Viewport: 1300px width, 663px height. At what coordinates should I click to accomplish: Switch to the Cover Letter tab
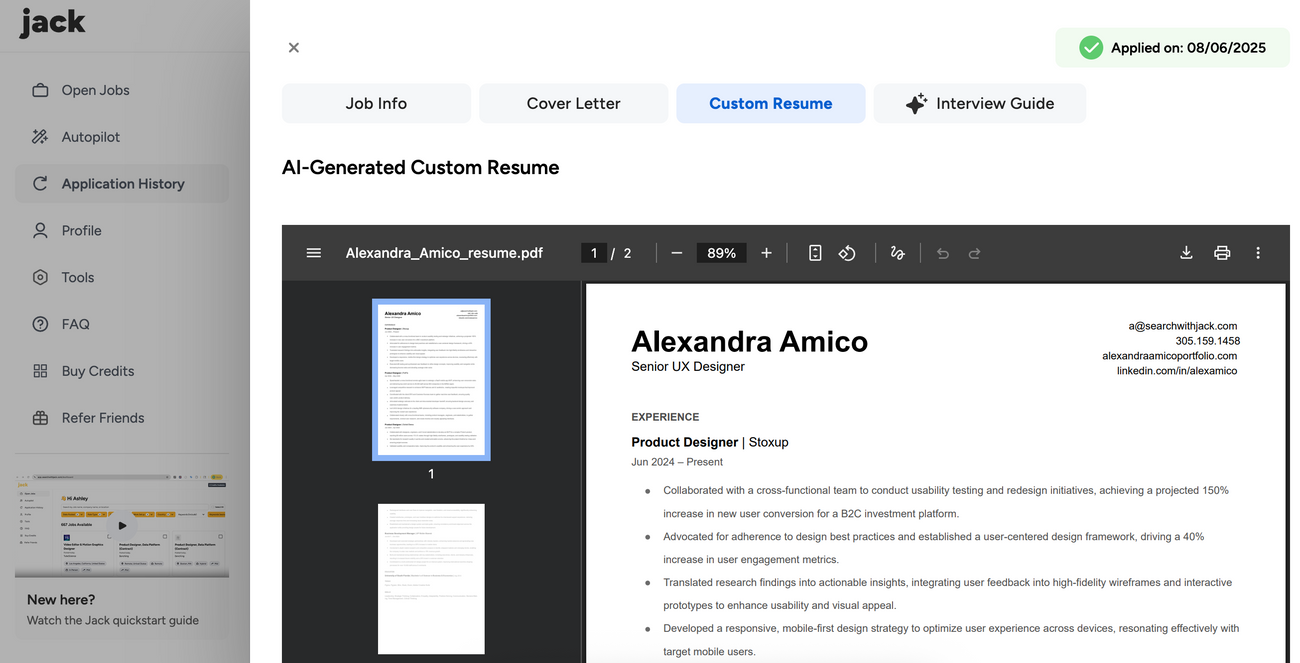point(573,103)
